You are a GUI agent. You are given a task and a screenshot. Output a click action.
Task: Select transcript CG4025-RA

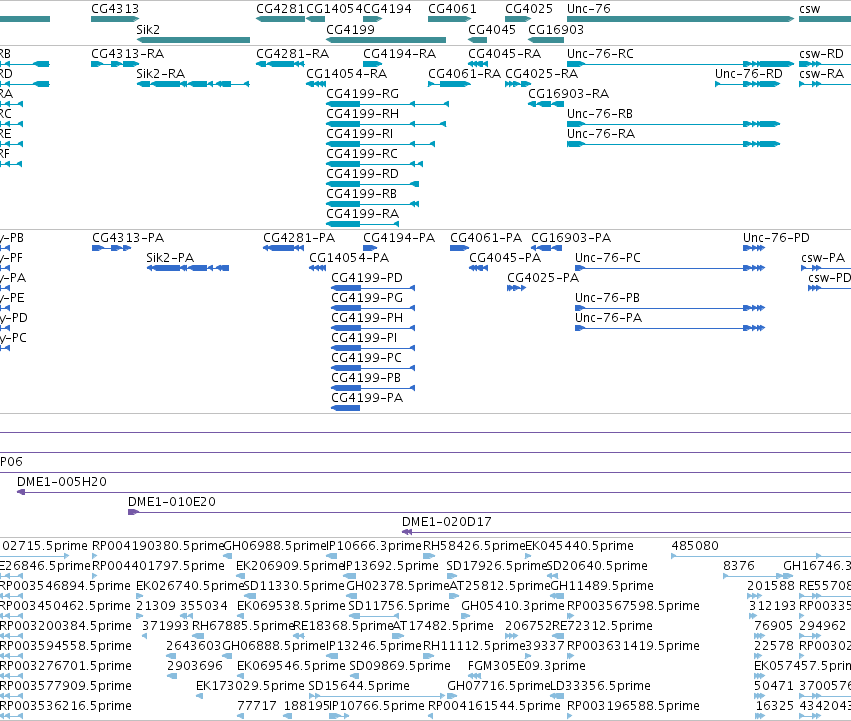[x=542, y=74]
